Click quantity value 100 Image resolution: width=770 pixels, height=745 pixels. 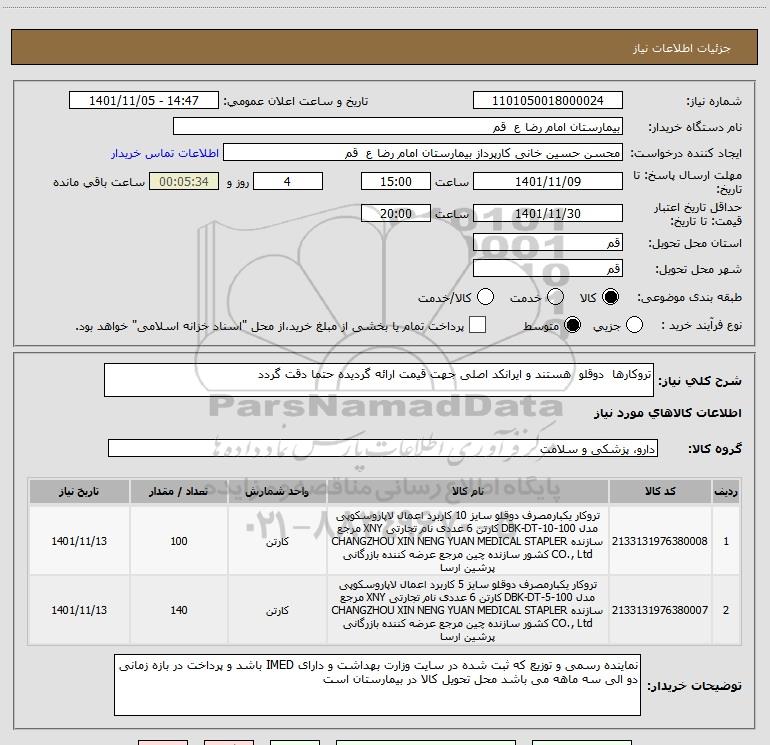[179, 541]
